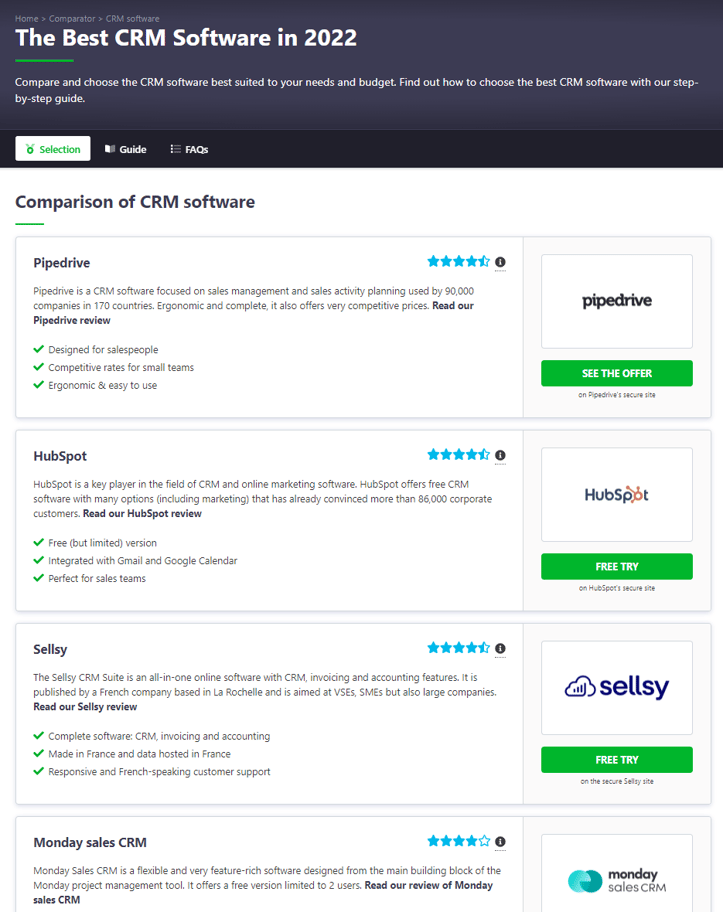Click CRM software breadcrumb entry

point(133,19)
